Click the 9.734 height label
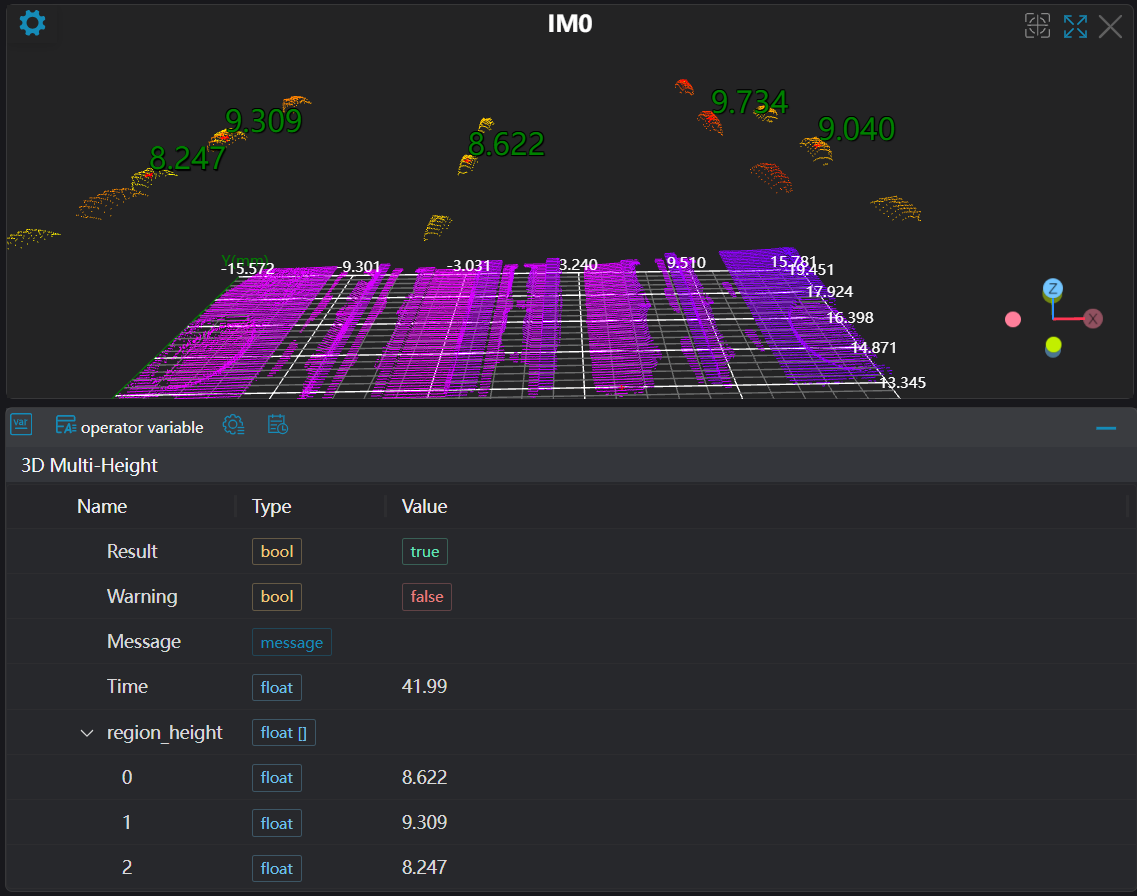The image size is (1137, 896). [x=749, y=102]
